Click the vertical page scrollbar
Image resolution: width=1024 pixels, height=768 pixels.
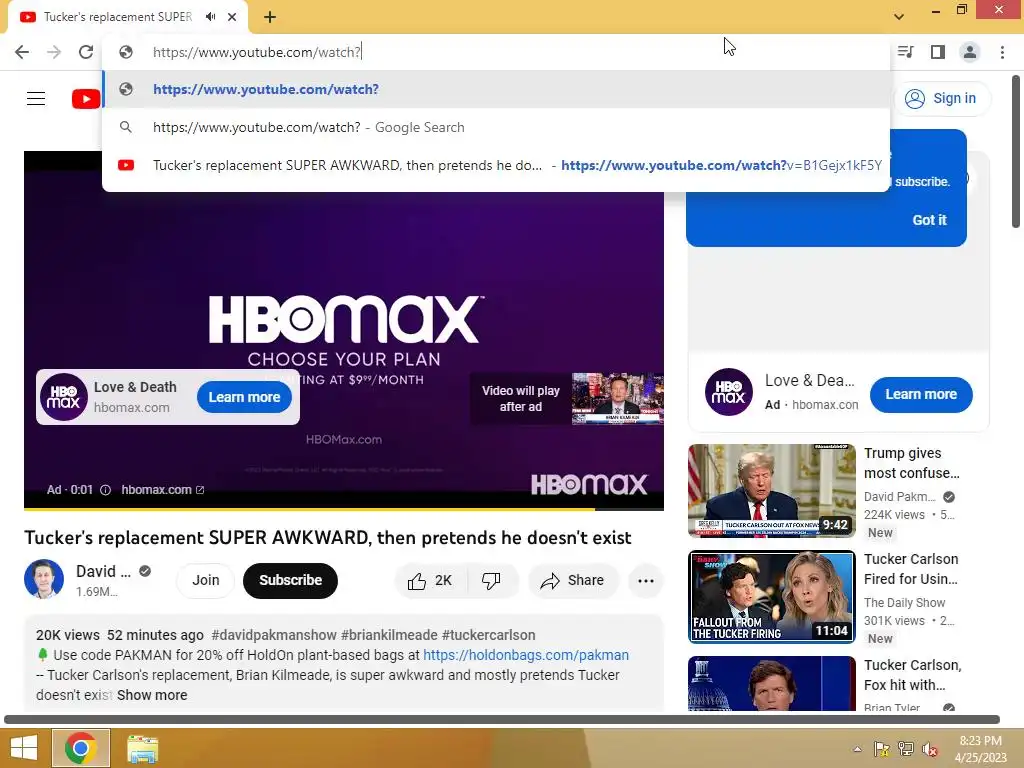click(x=1016, y=152)
